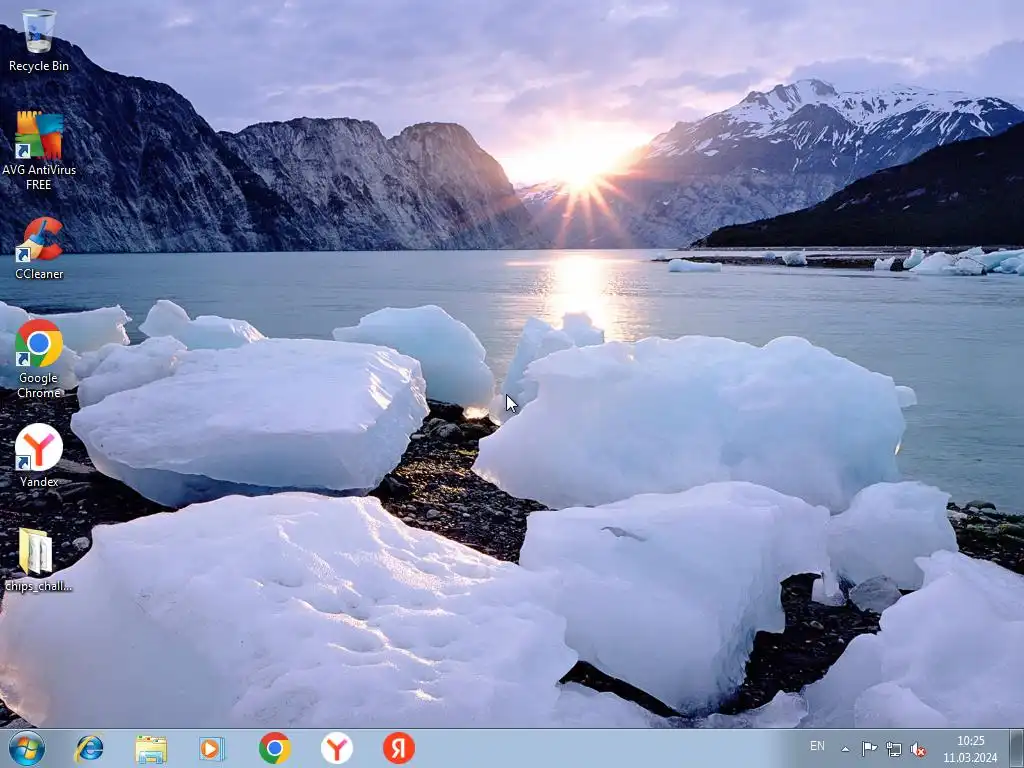Image resolution: width=1024 pixels, height=768 pixels.
Task: Select the Google Chrome desktop shortcut
Action: pyautogui.click(x=39, y=359)
